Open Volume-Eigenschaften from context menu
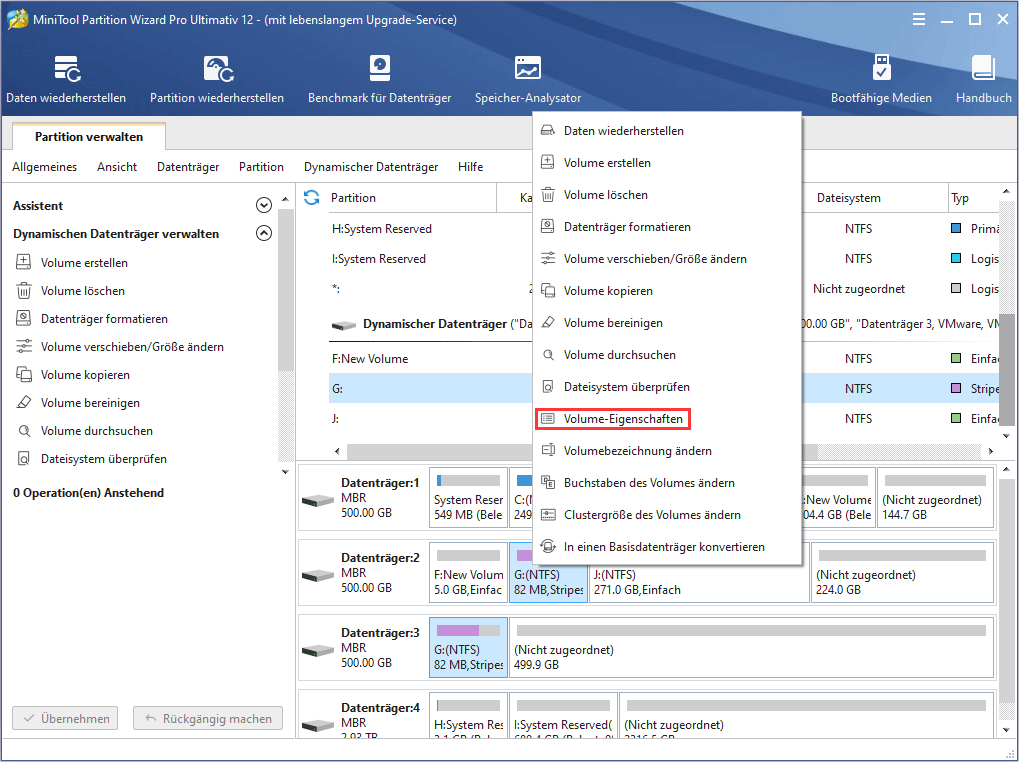This screenshot has height=762, width=1019. (667, 419)
